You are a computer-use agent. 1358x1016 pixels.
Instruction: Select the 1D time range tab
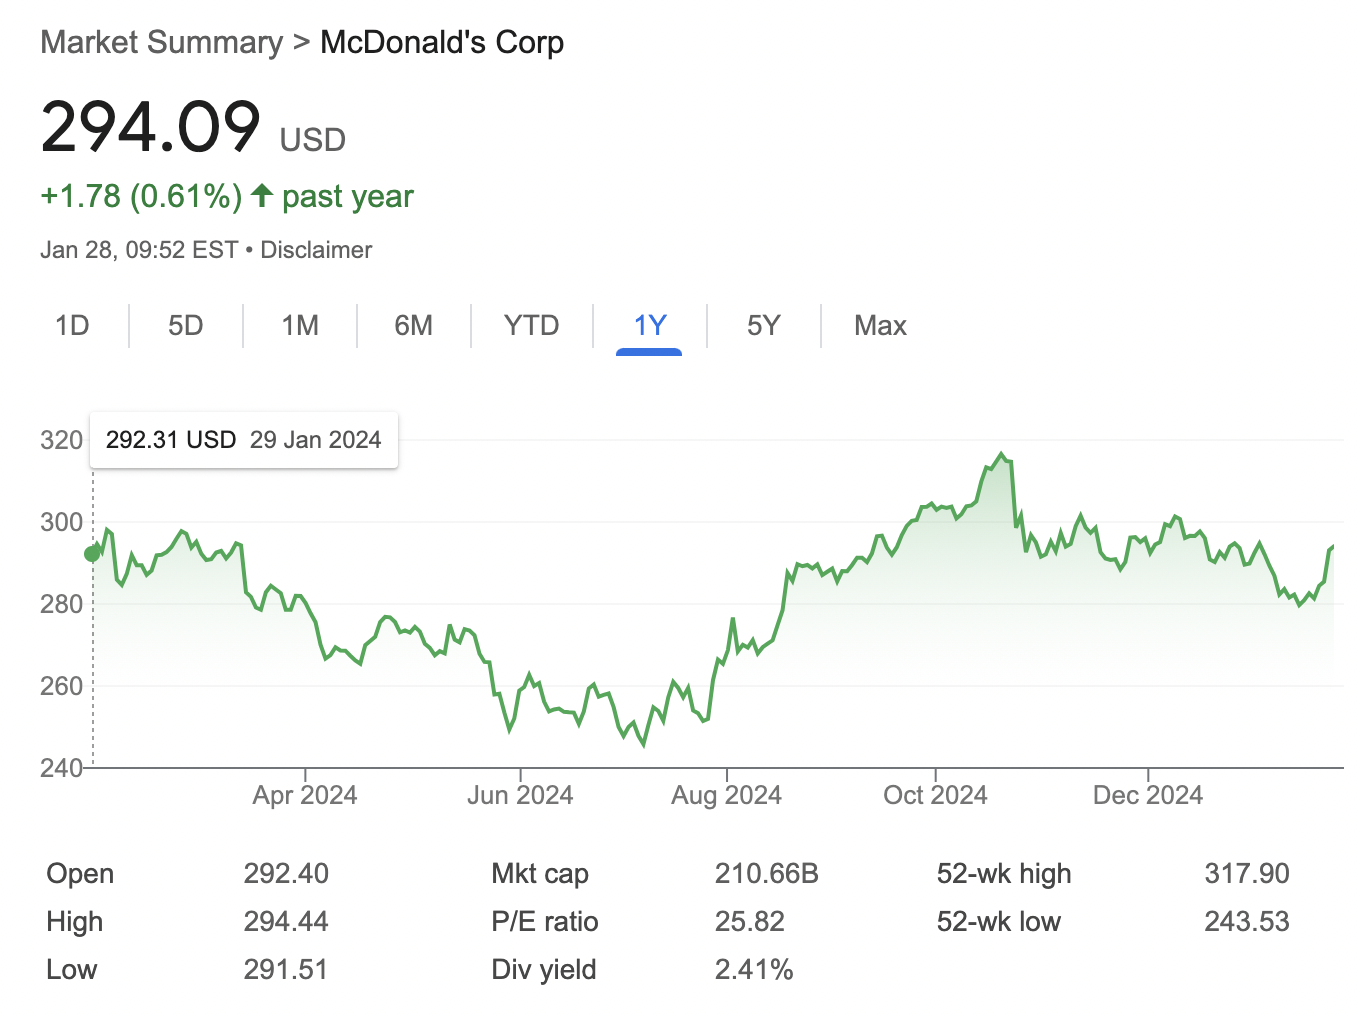(72, 326)
